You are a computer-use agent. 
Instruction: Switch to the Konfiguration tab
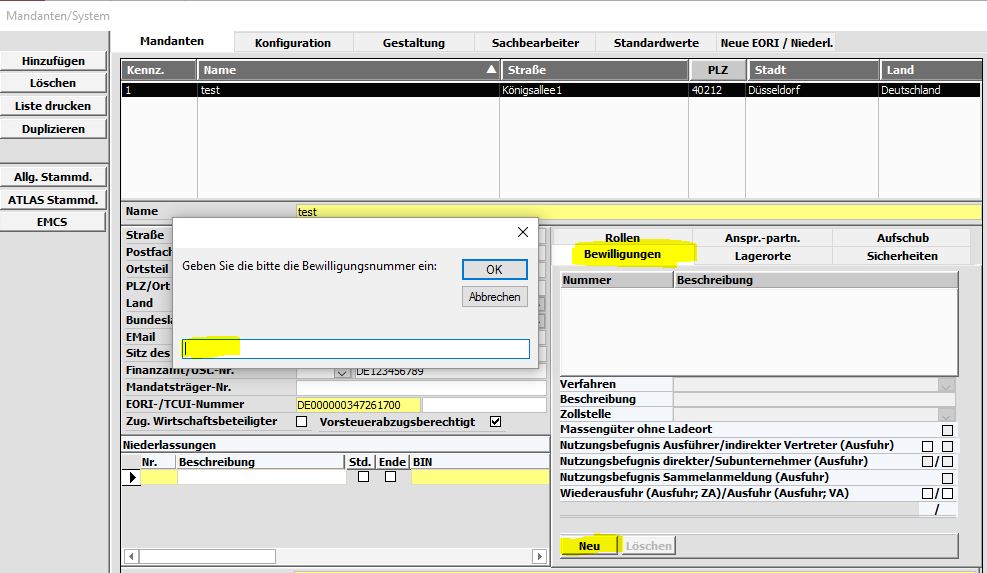click(x=293, y=43)
